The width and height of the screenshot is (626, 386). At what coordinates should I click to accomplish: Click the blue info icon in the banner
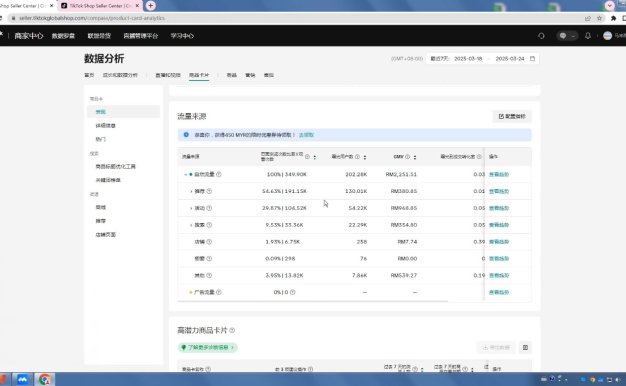pos(186,135)
